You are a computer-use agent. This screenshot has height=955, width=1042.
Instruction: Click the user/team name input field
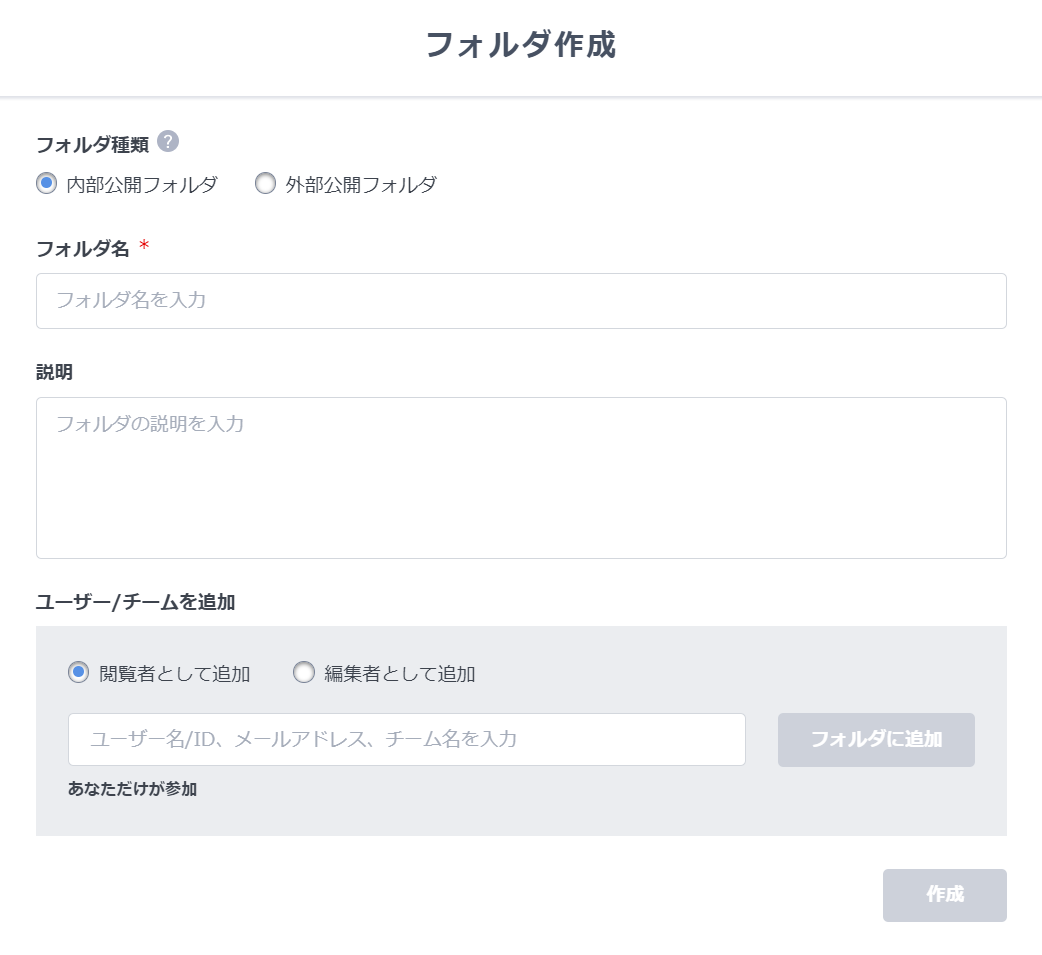tap(406, 740)
